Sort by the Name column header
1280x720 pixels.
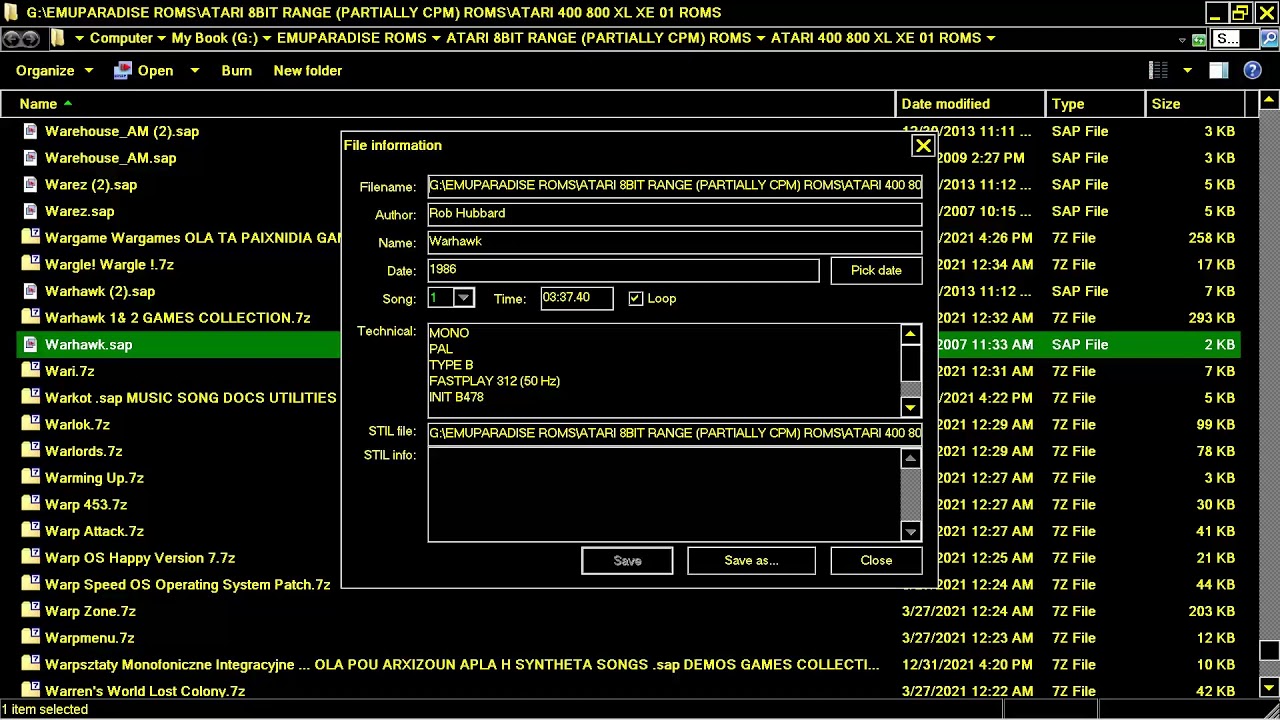pyautogui.click(x=448, y=104)
